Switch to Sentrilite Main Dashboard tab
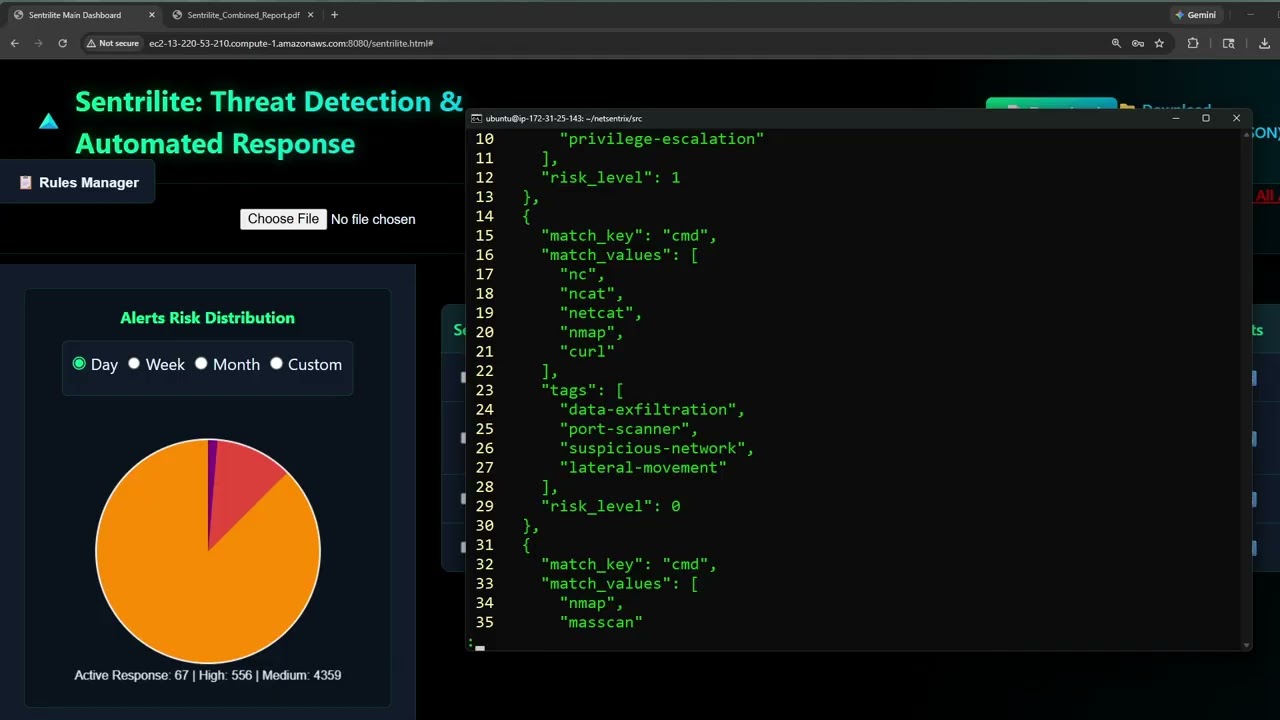This screenshot has height=720, width=1280. tap(75, 15)
